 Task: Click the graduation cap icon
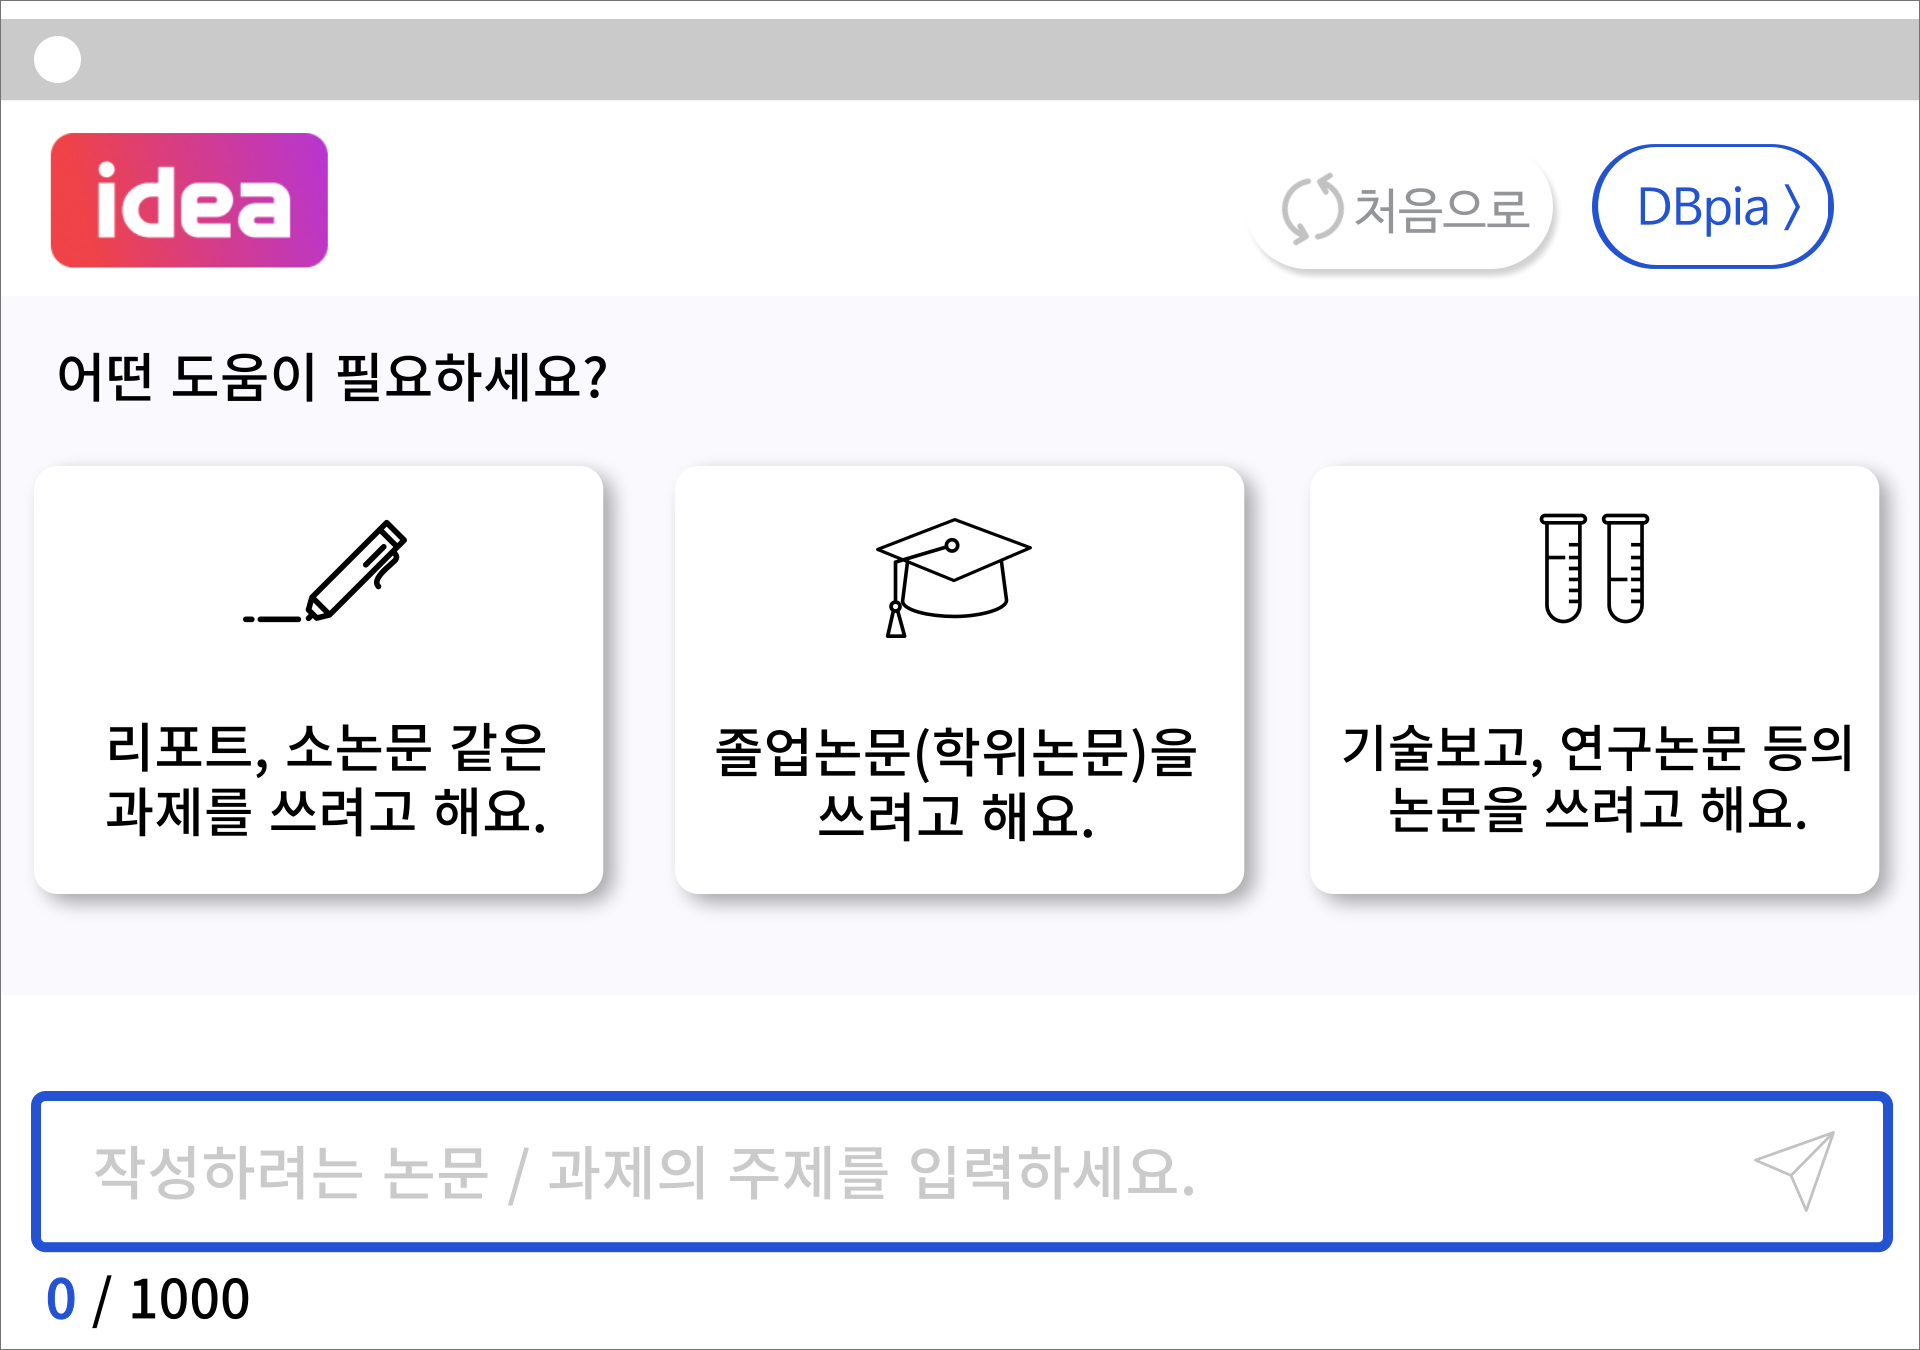click(x=953, y=577)
